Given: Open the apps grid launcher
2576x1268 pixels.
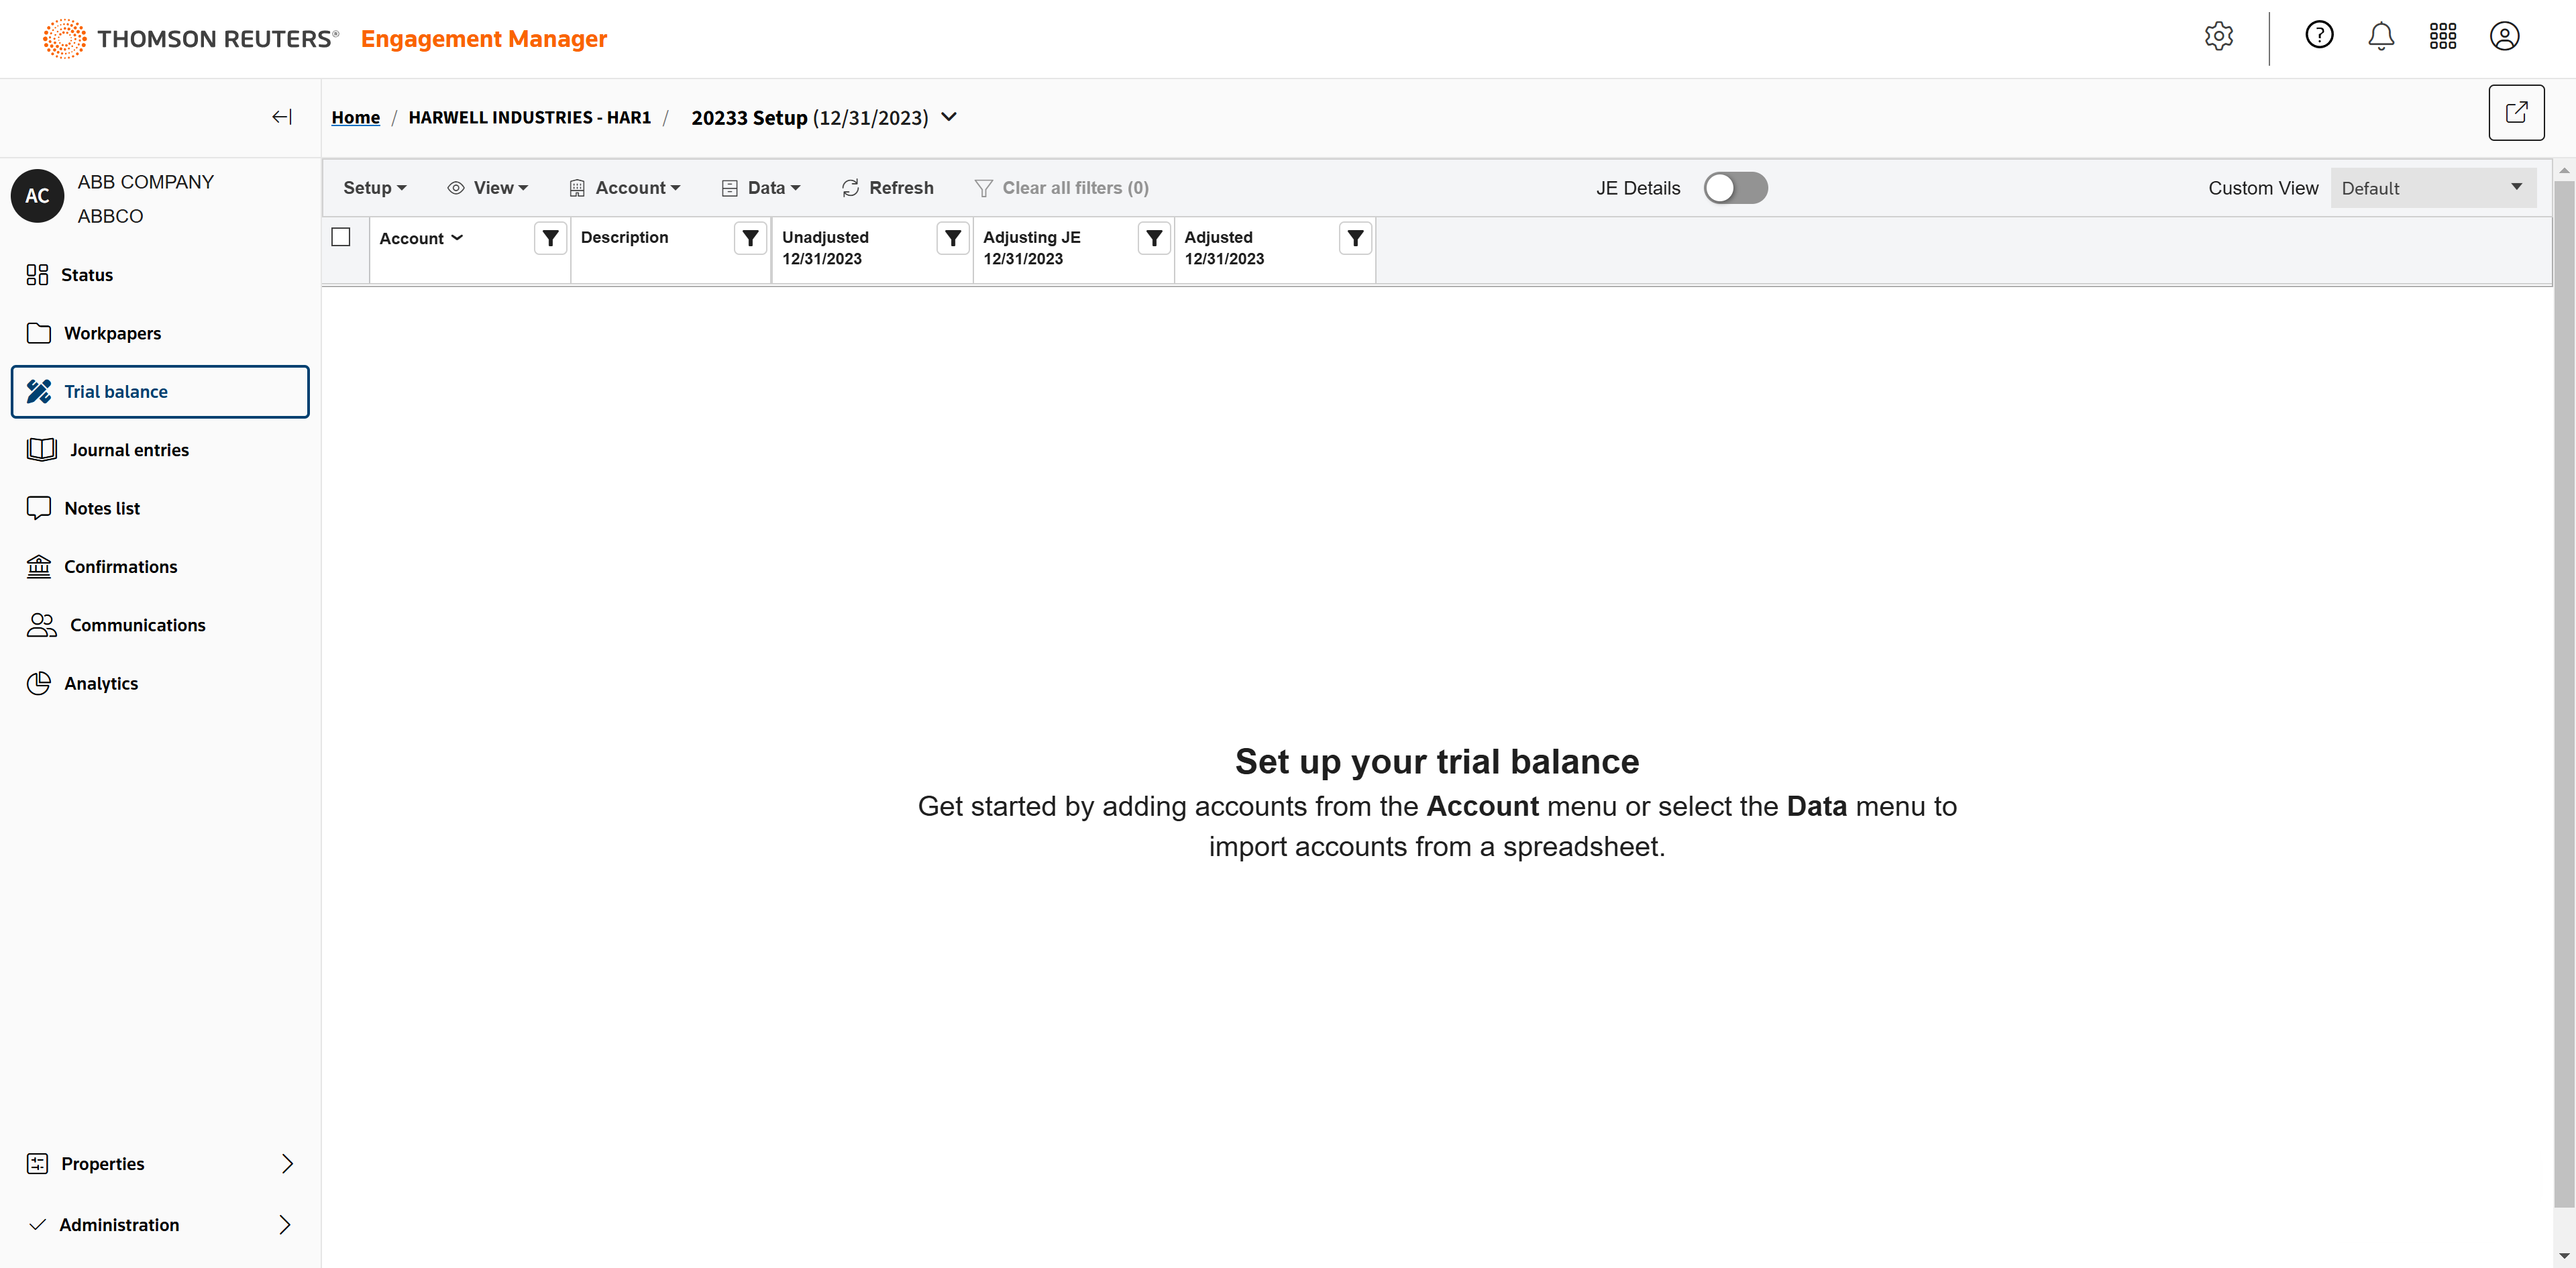Looking at the screenshot, I should click(x=2442, y=37).
